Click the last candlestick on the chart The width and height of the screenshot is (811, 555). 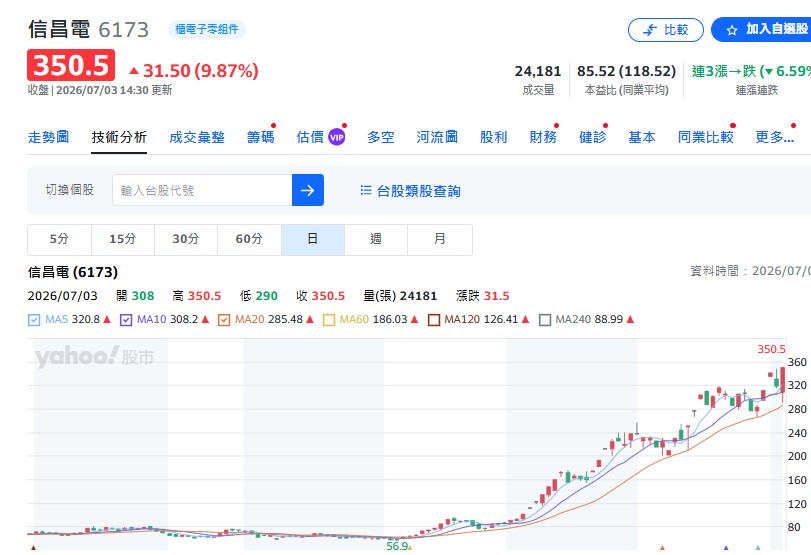click(783, 384)
